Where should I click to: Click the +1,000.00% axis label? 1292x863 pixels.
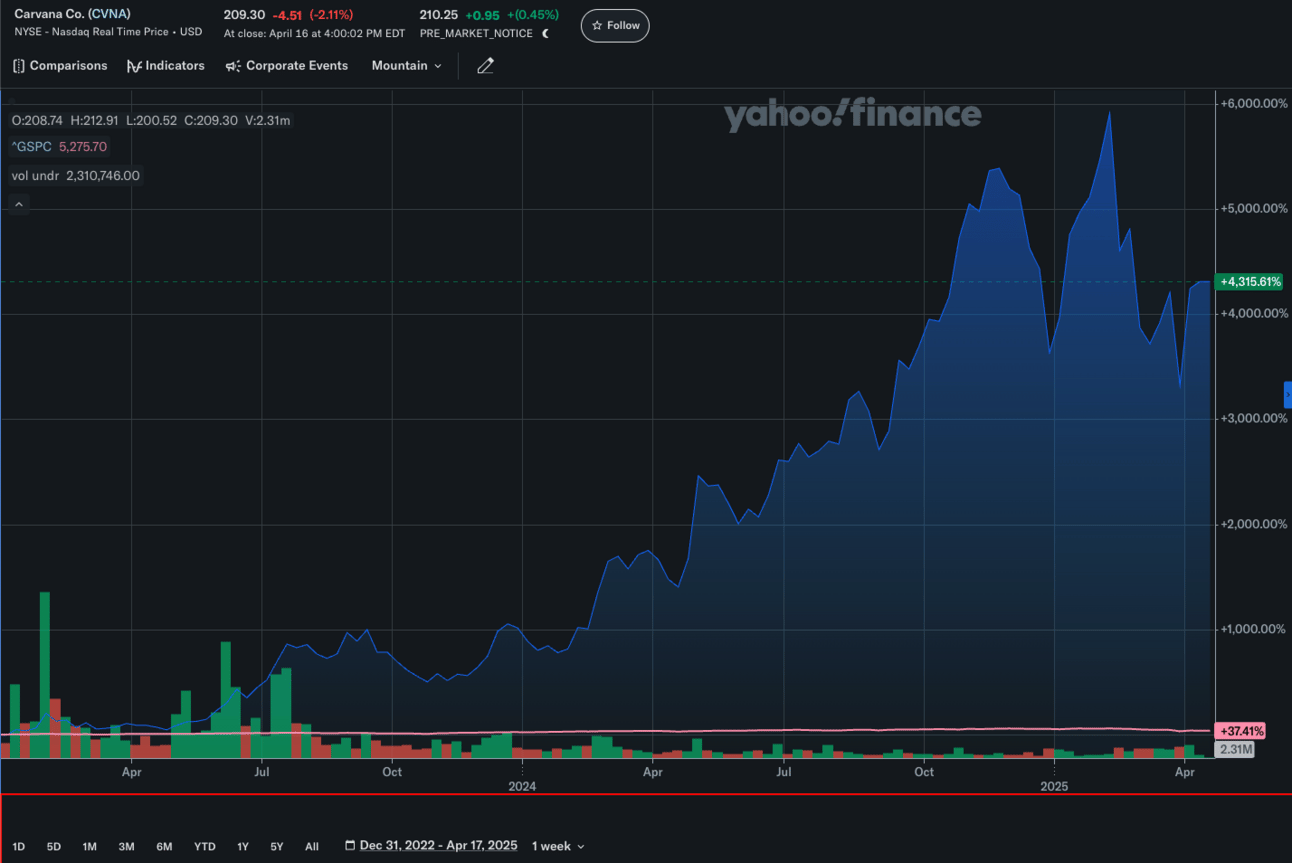pyautogui.click(x=1253, y=629)
